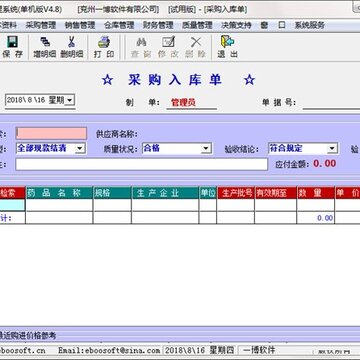This screenshot has width=360, height=360.
Task: Click the 有效期至 column header
Action: coord(276,193)
